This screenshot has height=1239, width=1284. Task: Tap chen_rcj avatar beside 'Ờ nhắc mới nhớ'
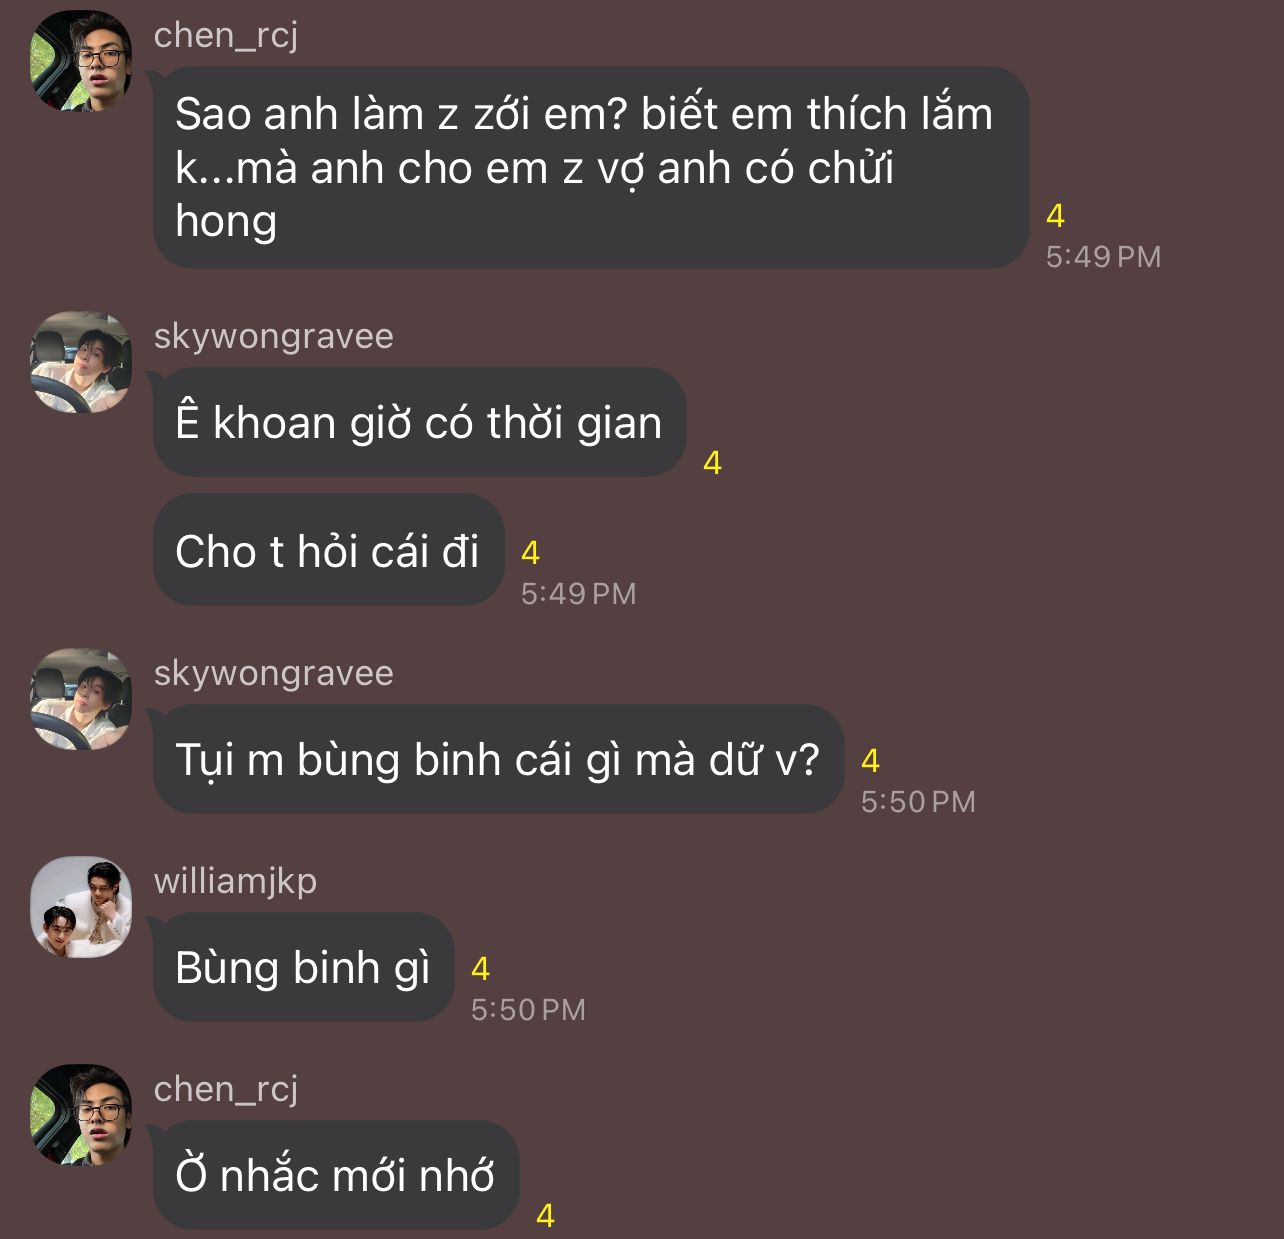coord(81,1115)
